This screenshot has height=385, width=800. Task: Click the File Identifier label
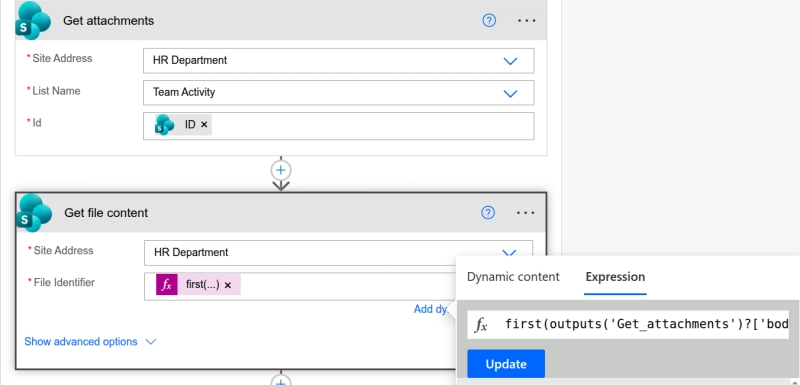click(x=64, y=283)
